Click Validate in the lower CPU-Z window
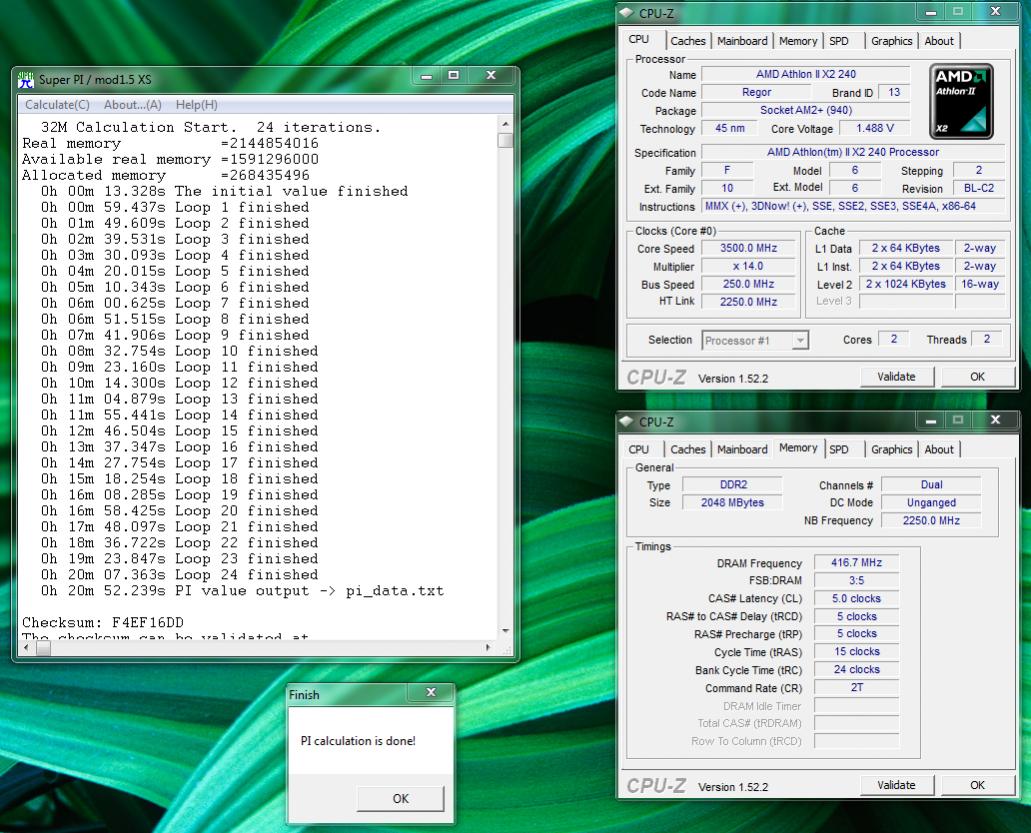1031x833 pixels. pyautogui.click(x=896, y=785)
